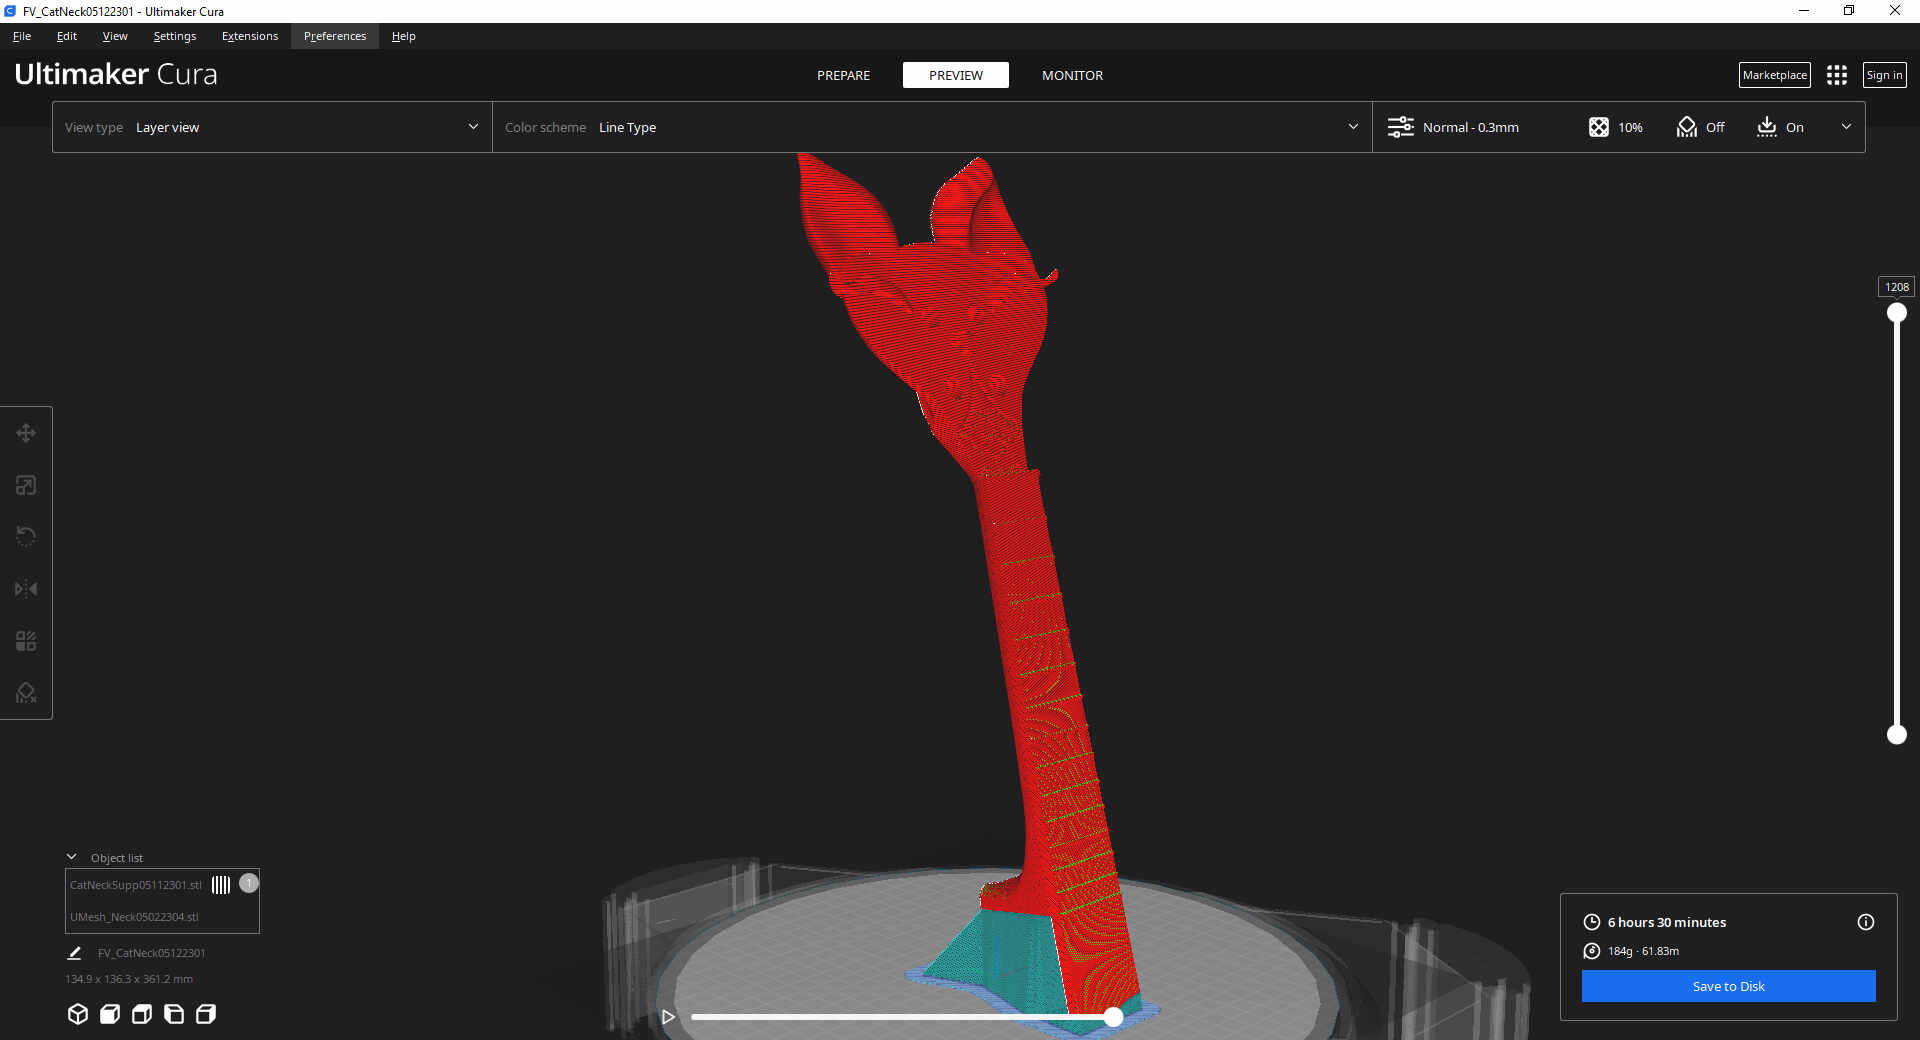Select the Mirror tool in left toolbar

26,589
